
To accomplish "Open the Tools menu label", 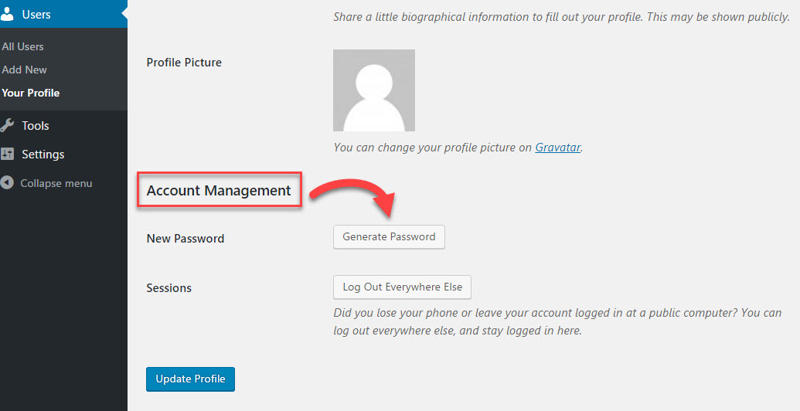I will (35, 126).
